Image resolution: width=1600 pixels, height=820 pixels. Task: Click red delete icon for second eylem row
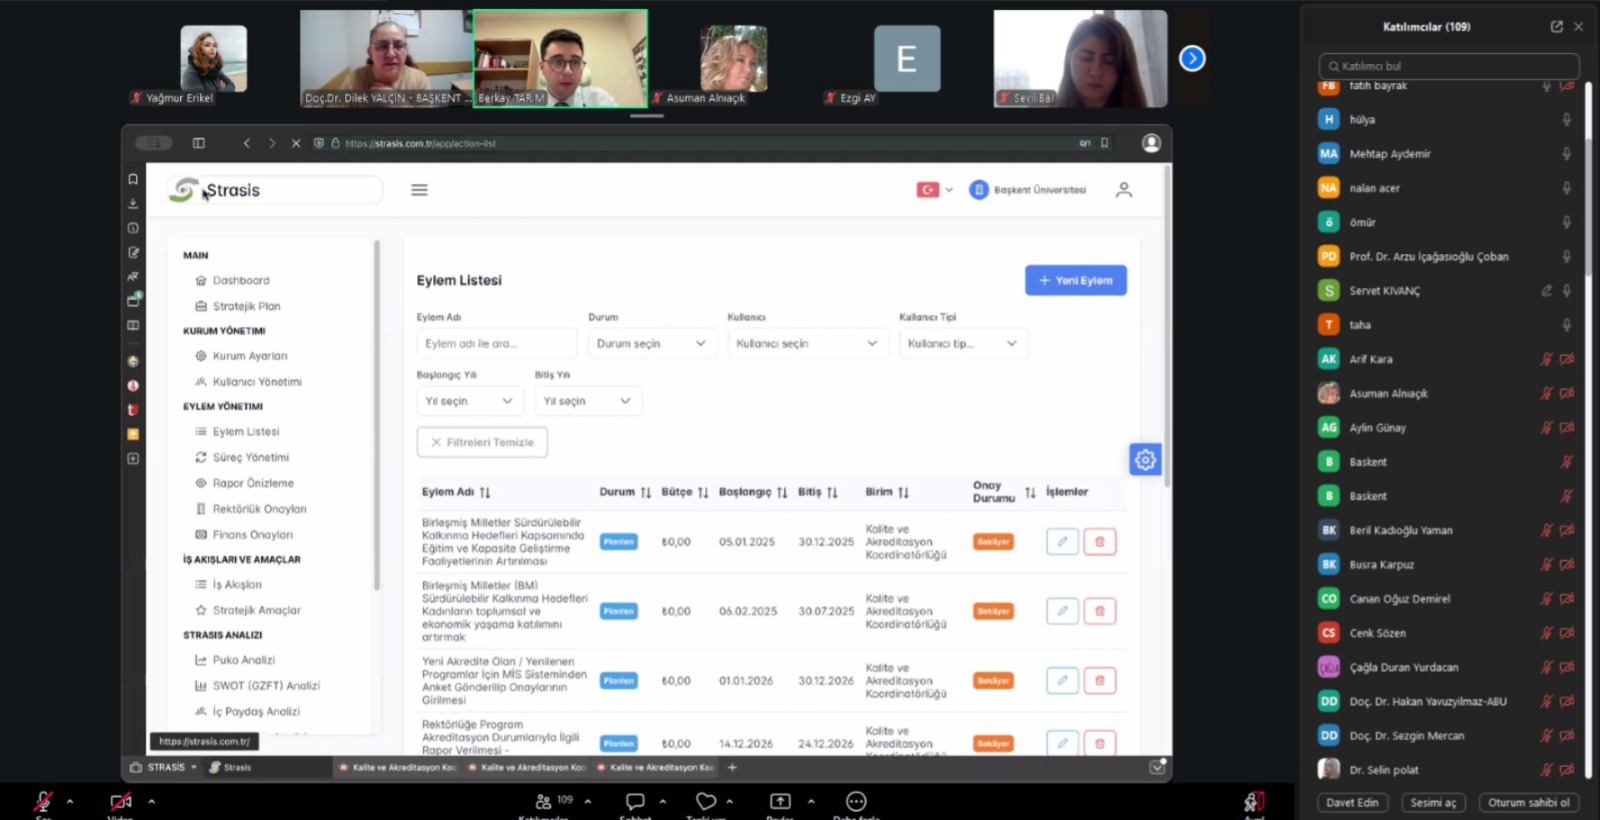(x=1099, y=611)
